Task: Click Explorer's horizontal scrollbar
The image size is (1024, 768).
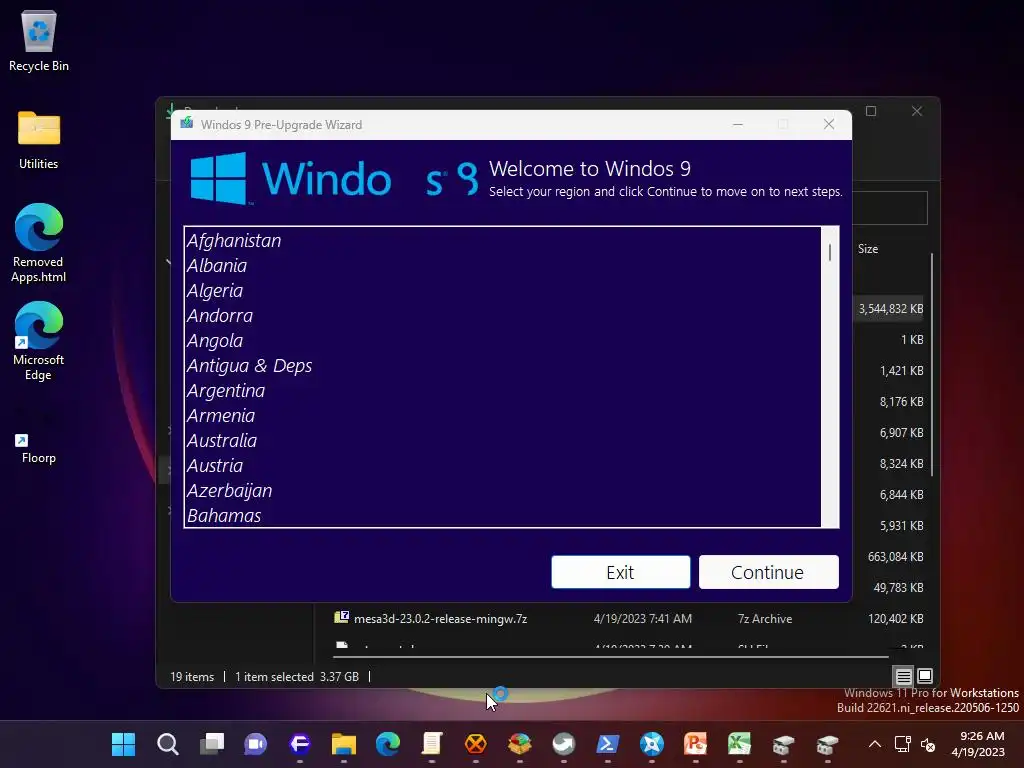Action: tap(611, 656)
